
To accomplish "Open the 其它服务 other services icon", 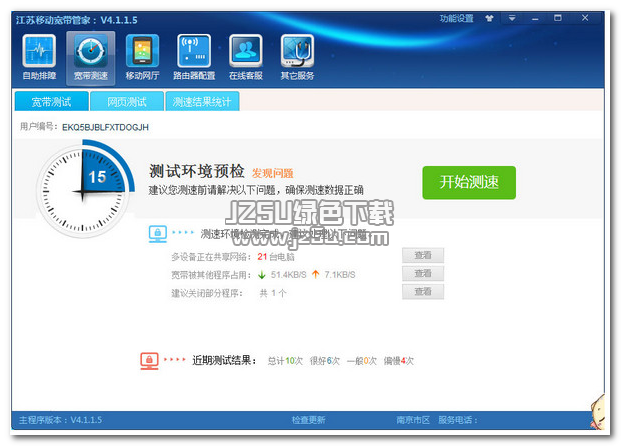I will pos(297,58).
